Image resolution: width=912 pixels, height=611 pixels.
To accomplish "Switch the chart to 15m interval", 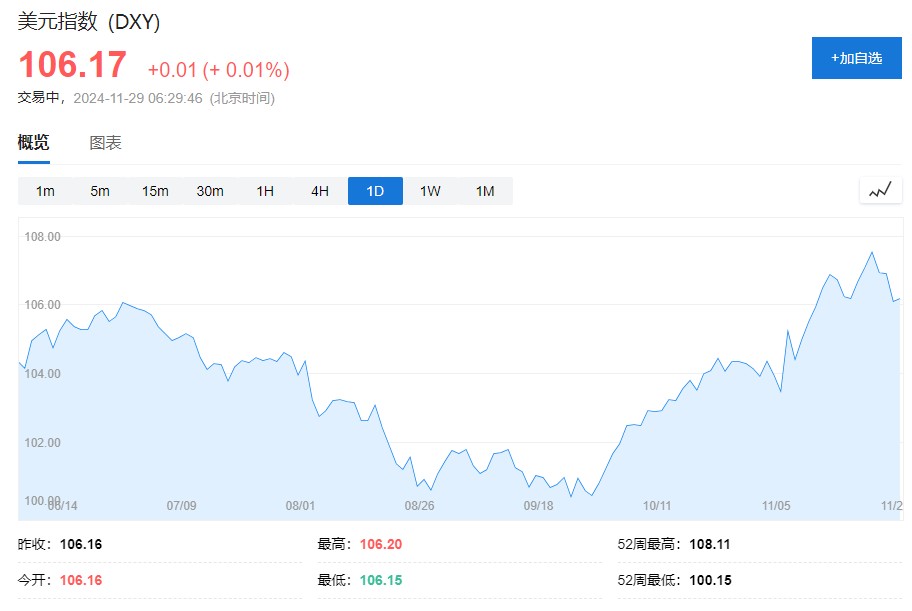I will click(x=155, y=191).
